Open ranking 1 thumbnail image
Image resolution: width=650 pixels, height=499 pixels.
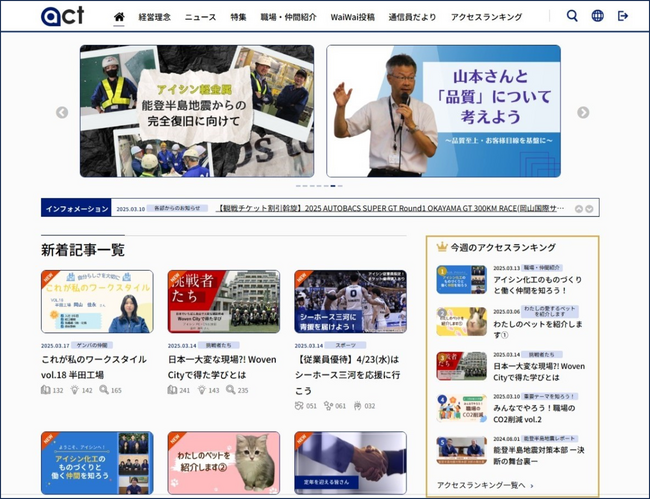(461, 280)
